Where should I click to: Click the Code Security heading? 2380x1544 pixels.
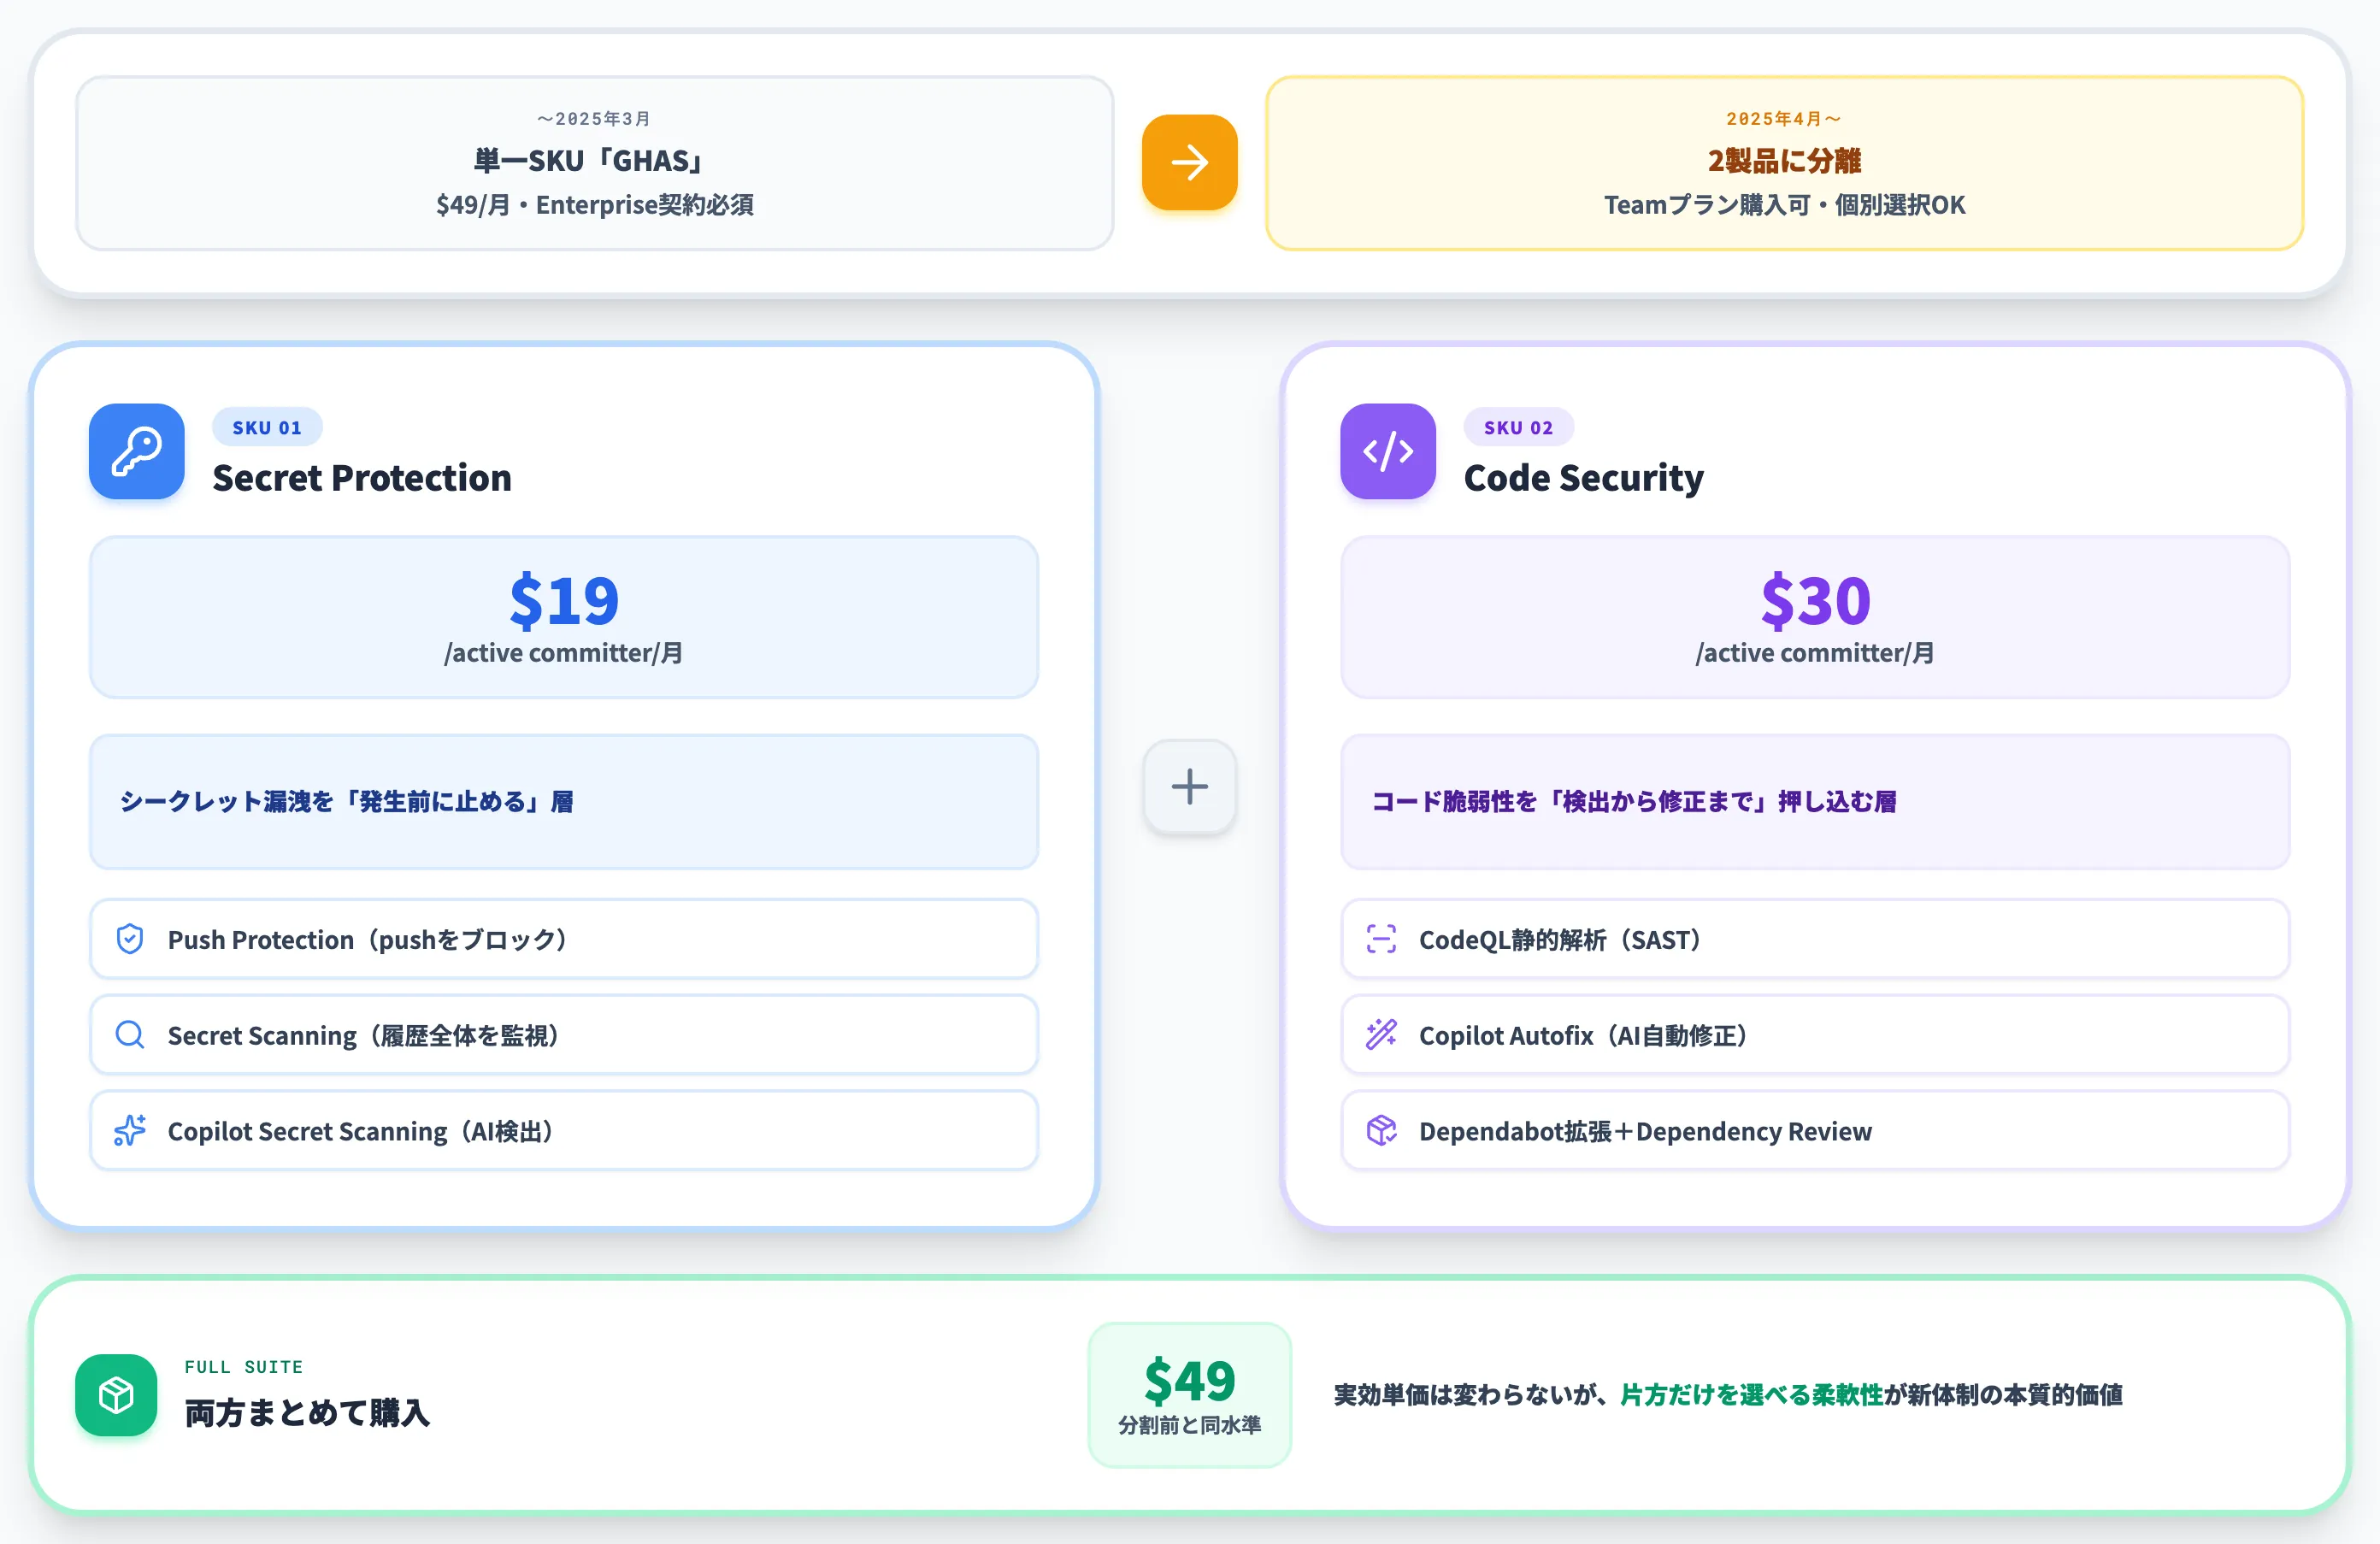tap(1583, 478)
